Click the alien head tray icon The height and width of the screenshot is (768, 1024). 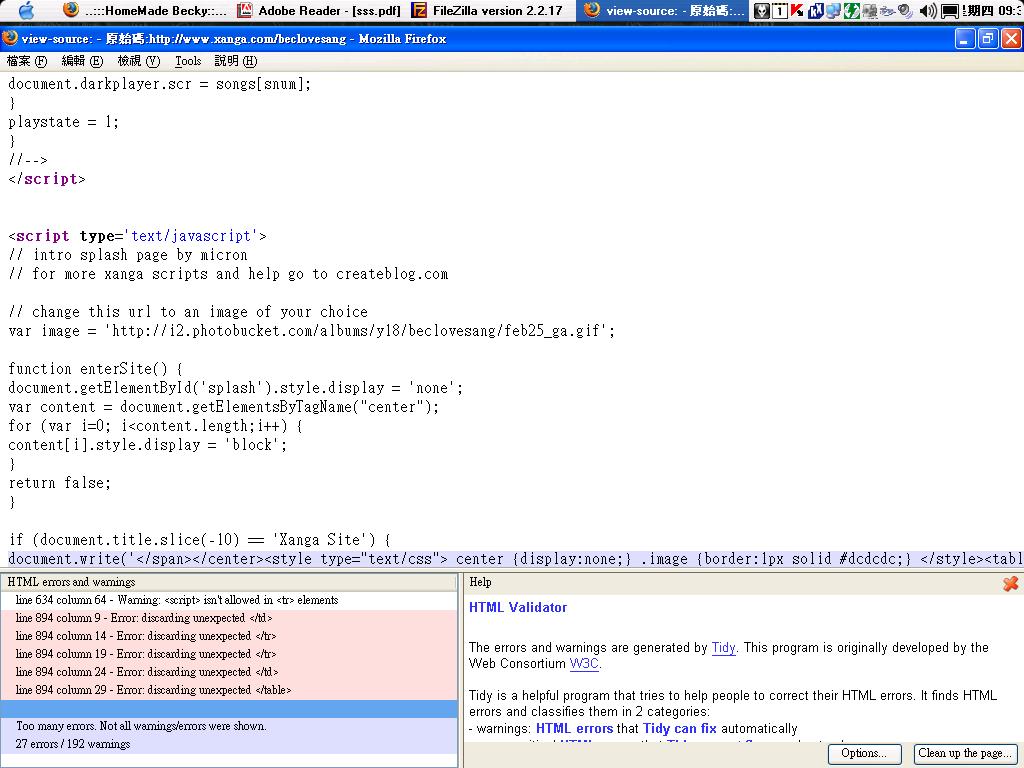tap(762, 11)
